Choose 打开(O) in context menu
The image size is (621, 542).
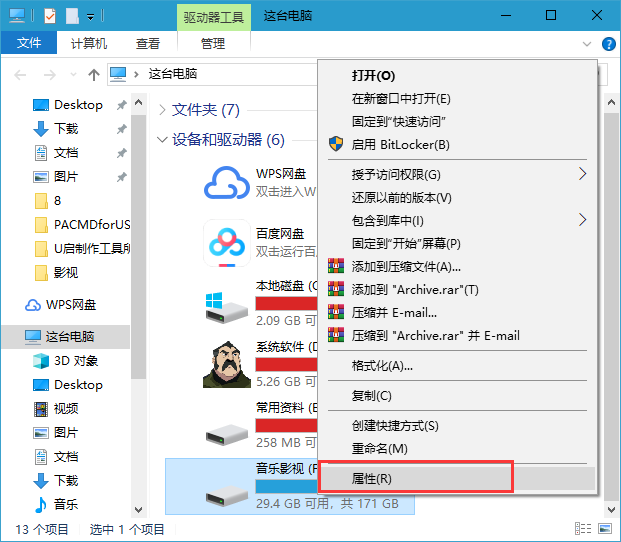point(373,76)
